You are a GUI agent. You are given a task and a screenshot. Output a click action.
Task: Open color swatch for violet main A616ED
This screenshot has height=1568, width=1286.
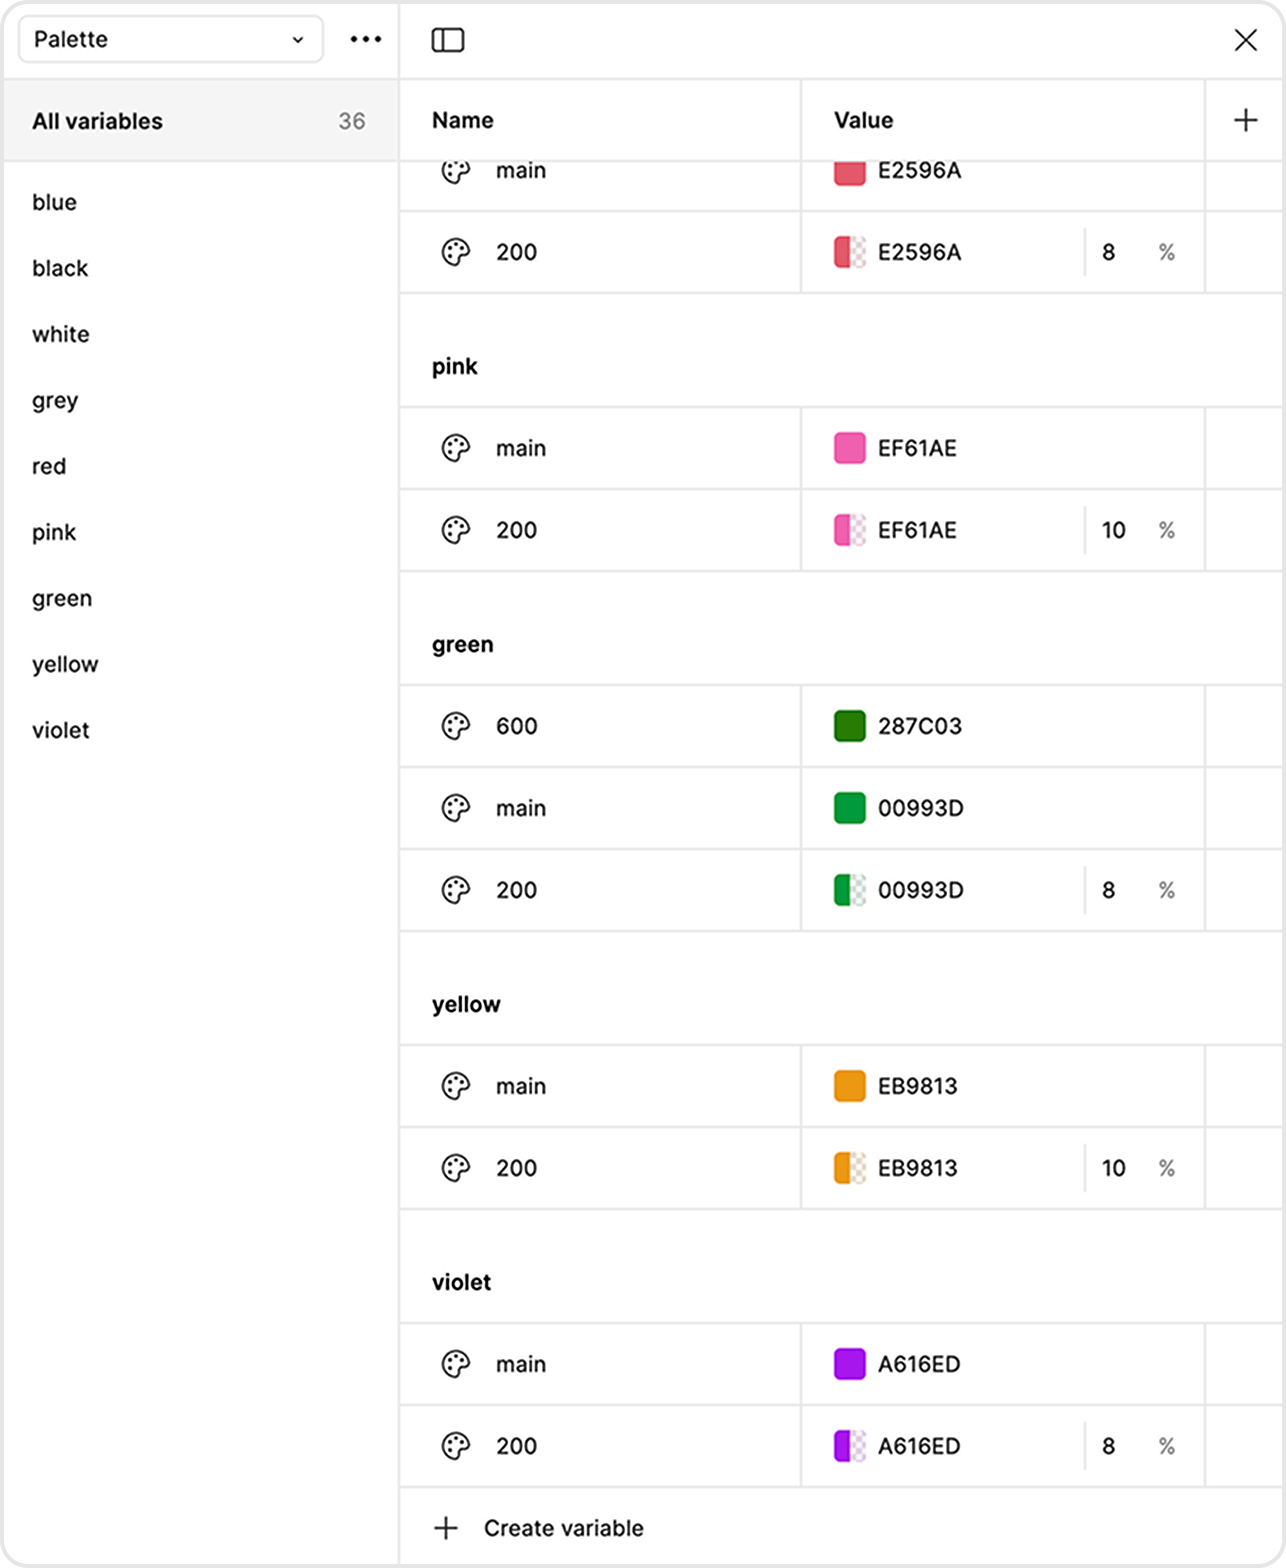(850, 1364)
